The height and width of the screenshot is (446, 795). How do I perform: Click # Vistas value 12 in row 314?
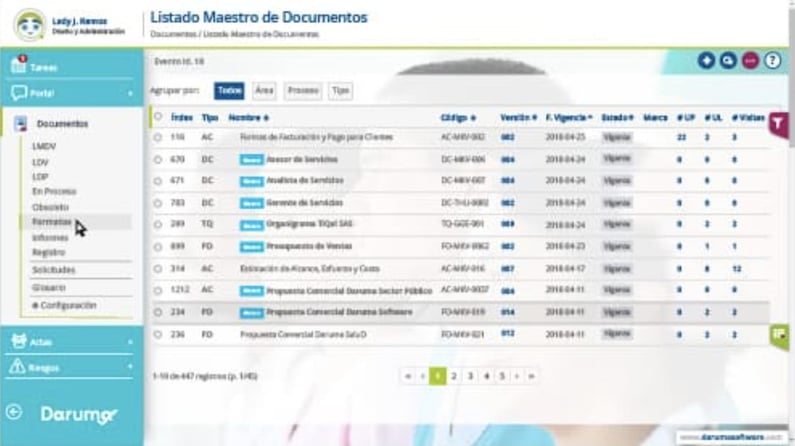click(x=737, y=269)
